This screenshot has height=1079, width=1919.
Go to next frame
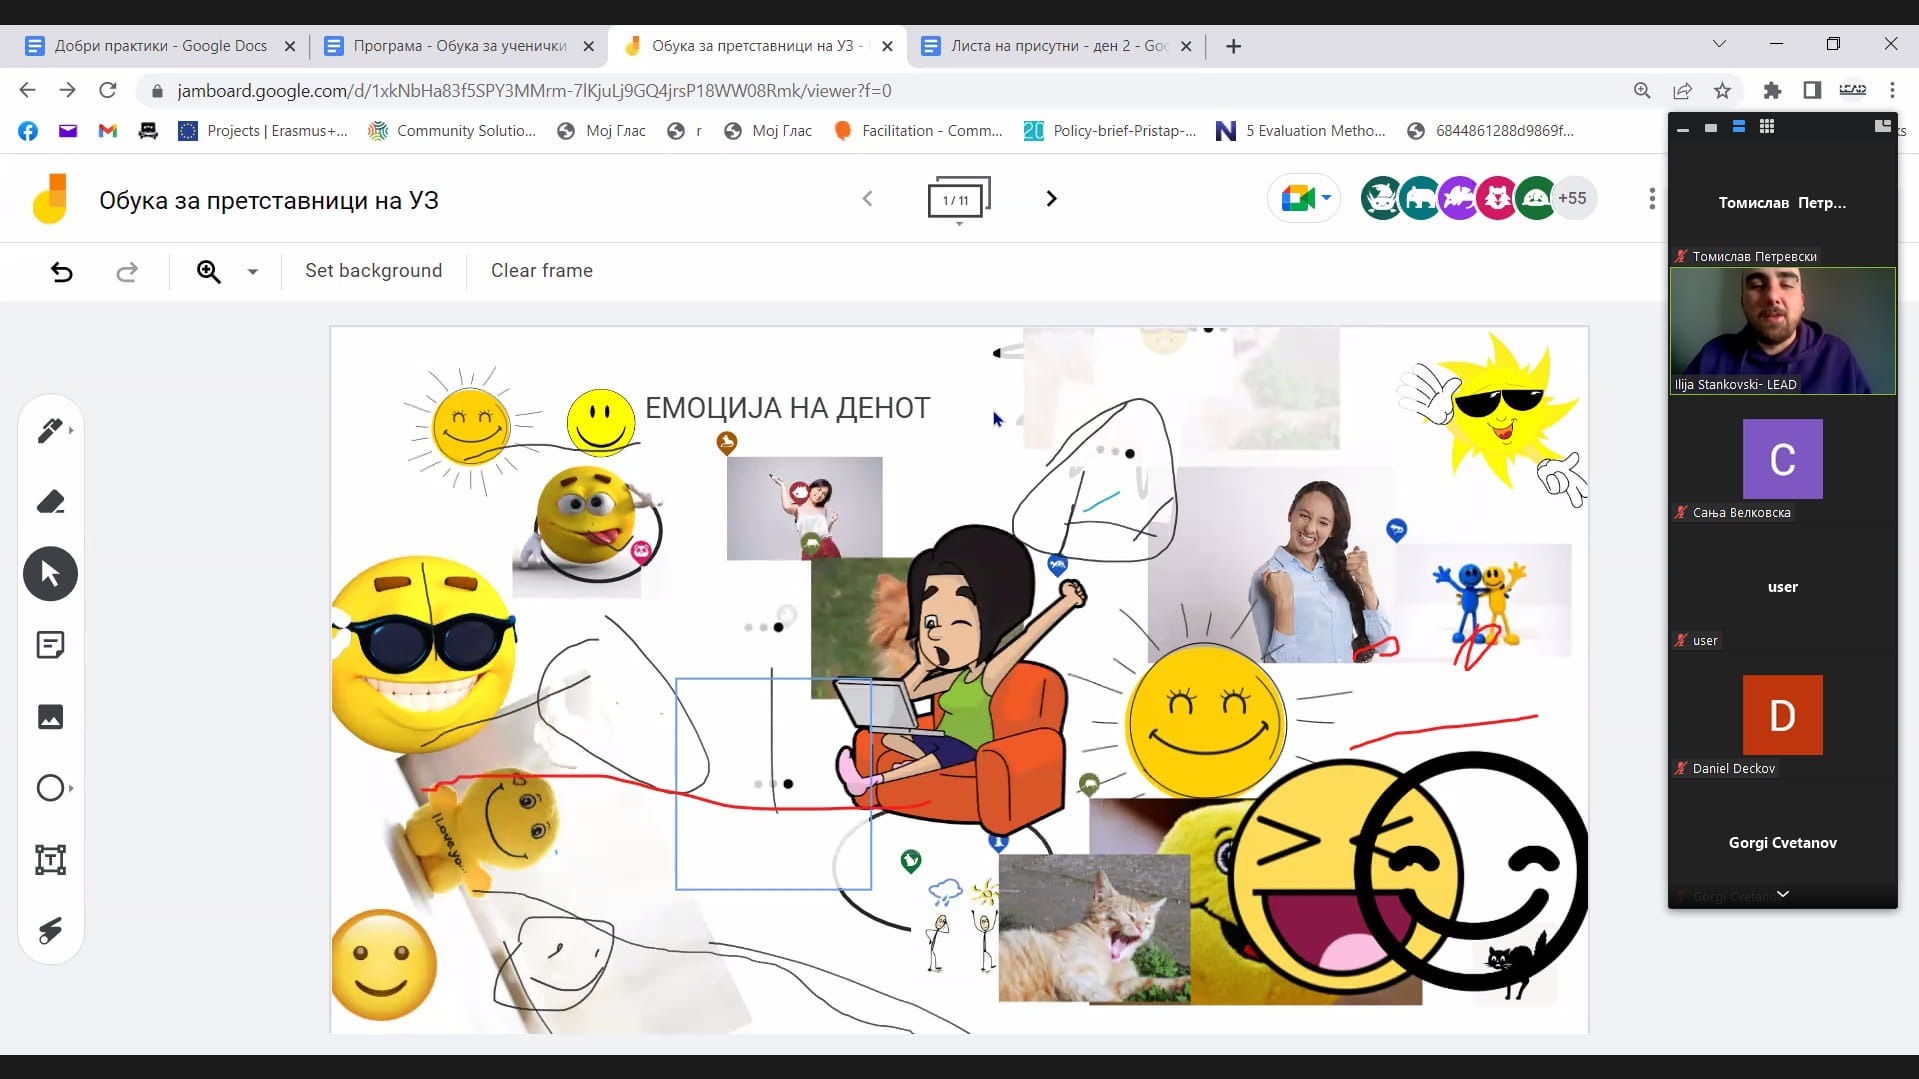click(1051, 199)
